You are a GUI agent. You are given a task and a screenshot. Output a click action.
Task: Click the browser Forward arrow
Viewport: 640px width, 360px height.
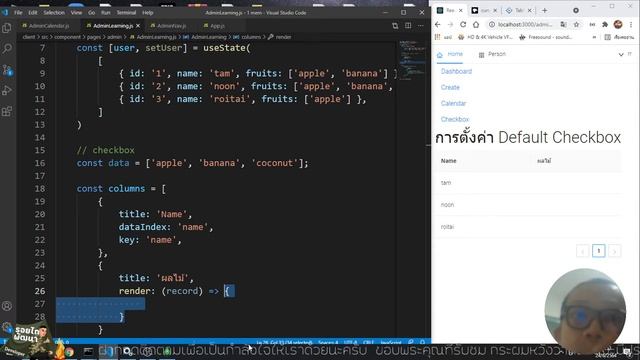pos(450,24)
